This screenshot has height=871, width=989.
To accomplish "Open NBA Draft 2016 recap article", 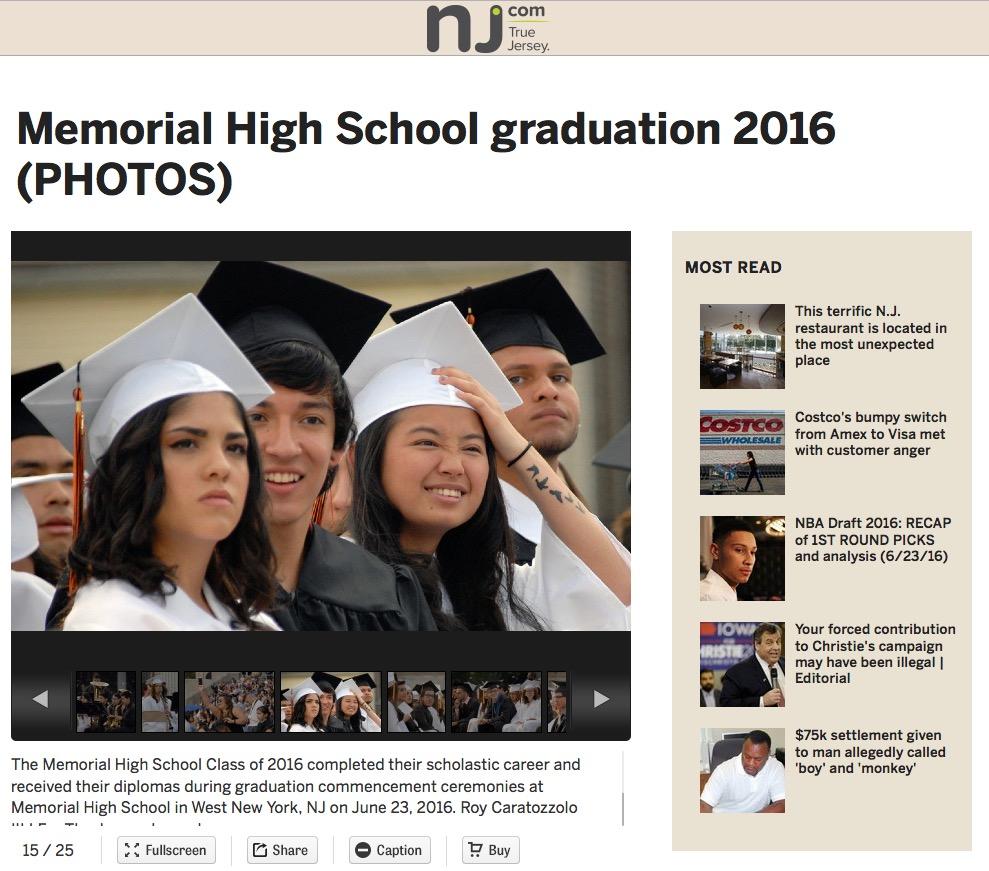I will [873, 540].
